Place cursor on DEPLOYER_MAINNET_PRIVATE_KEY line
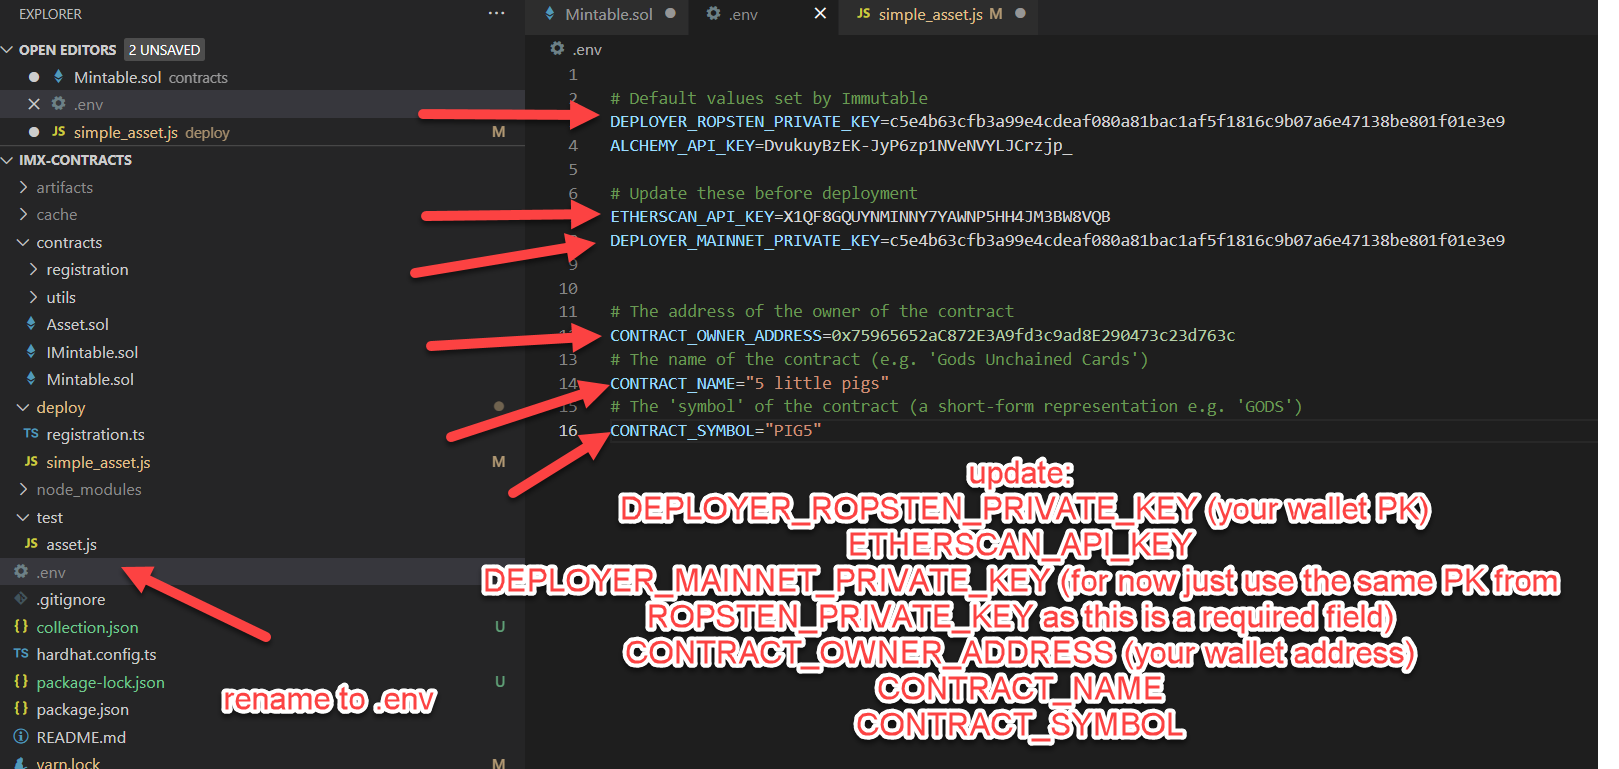Image resolution: width=1619 pixels, height=769 pixels. pyautogui.click(x=1057, y=241)
